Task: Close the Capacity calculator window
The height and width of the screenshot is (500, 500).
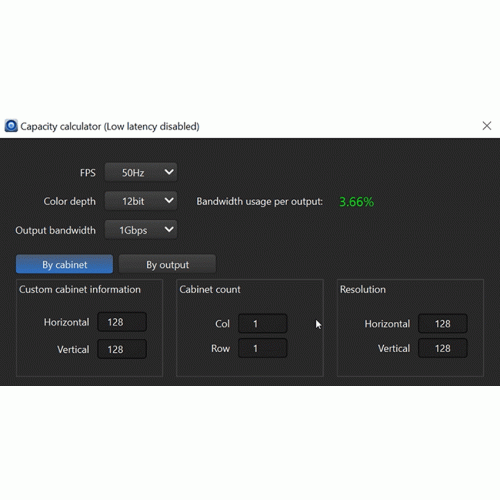Action: point(487,126)
